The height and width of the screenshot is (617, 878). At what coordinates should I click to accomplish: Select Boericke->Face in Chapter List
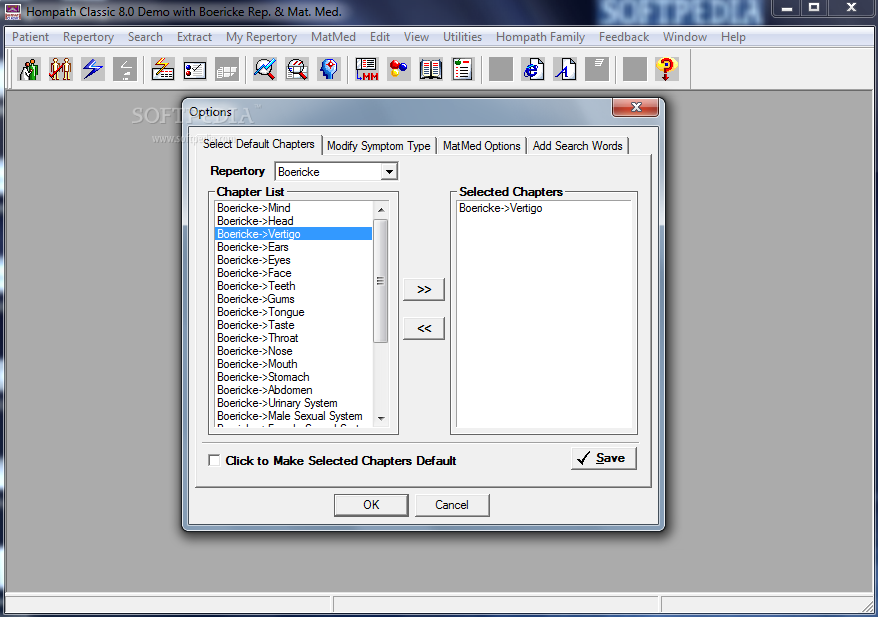click(293, 273)
